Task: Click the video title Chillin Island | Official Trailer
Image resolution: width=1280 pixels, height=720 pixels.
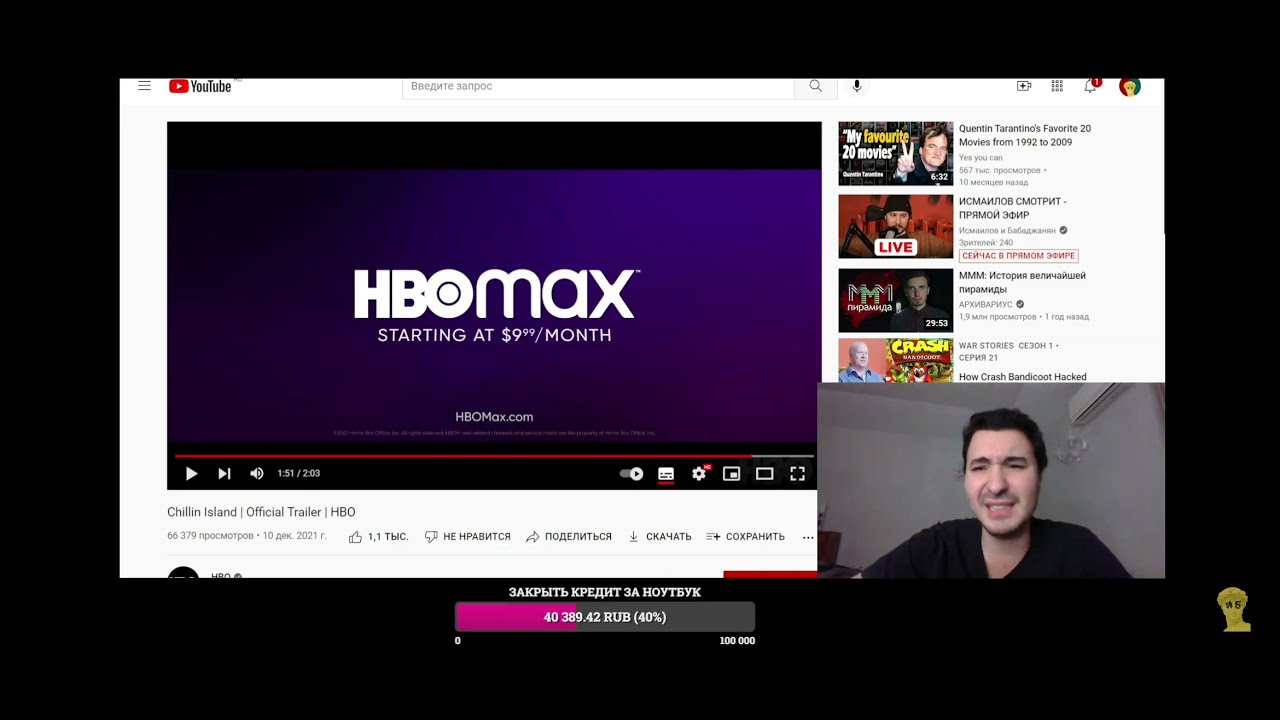Action: coord(261,512)
